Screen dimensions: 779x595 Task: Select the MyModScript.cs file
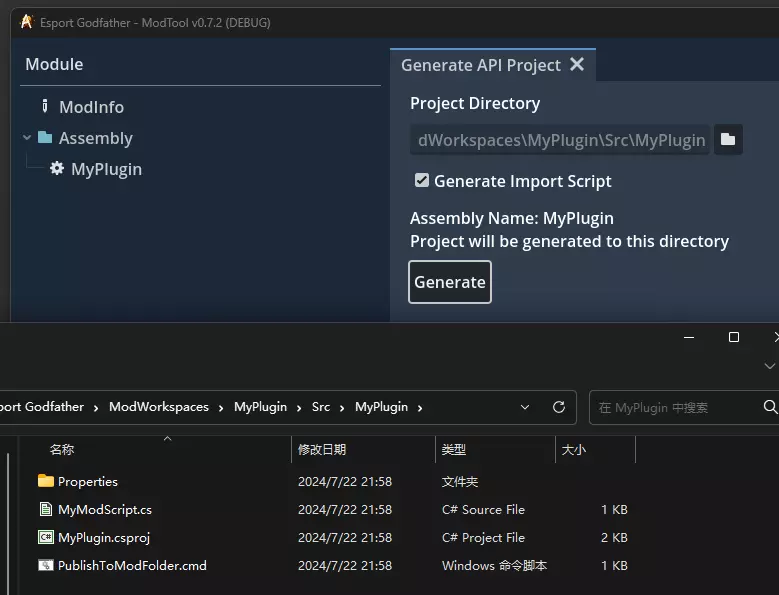pyautogui.click(x=104, y=510)
